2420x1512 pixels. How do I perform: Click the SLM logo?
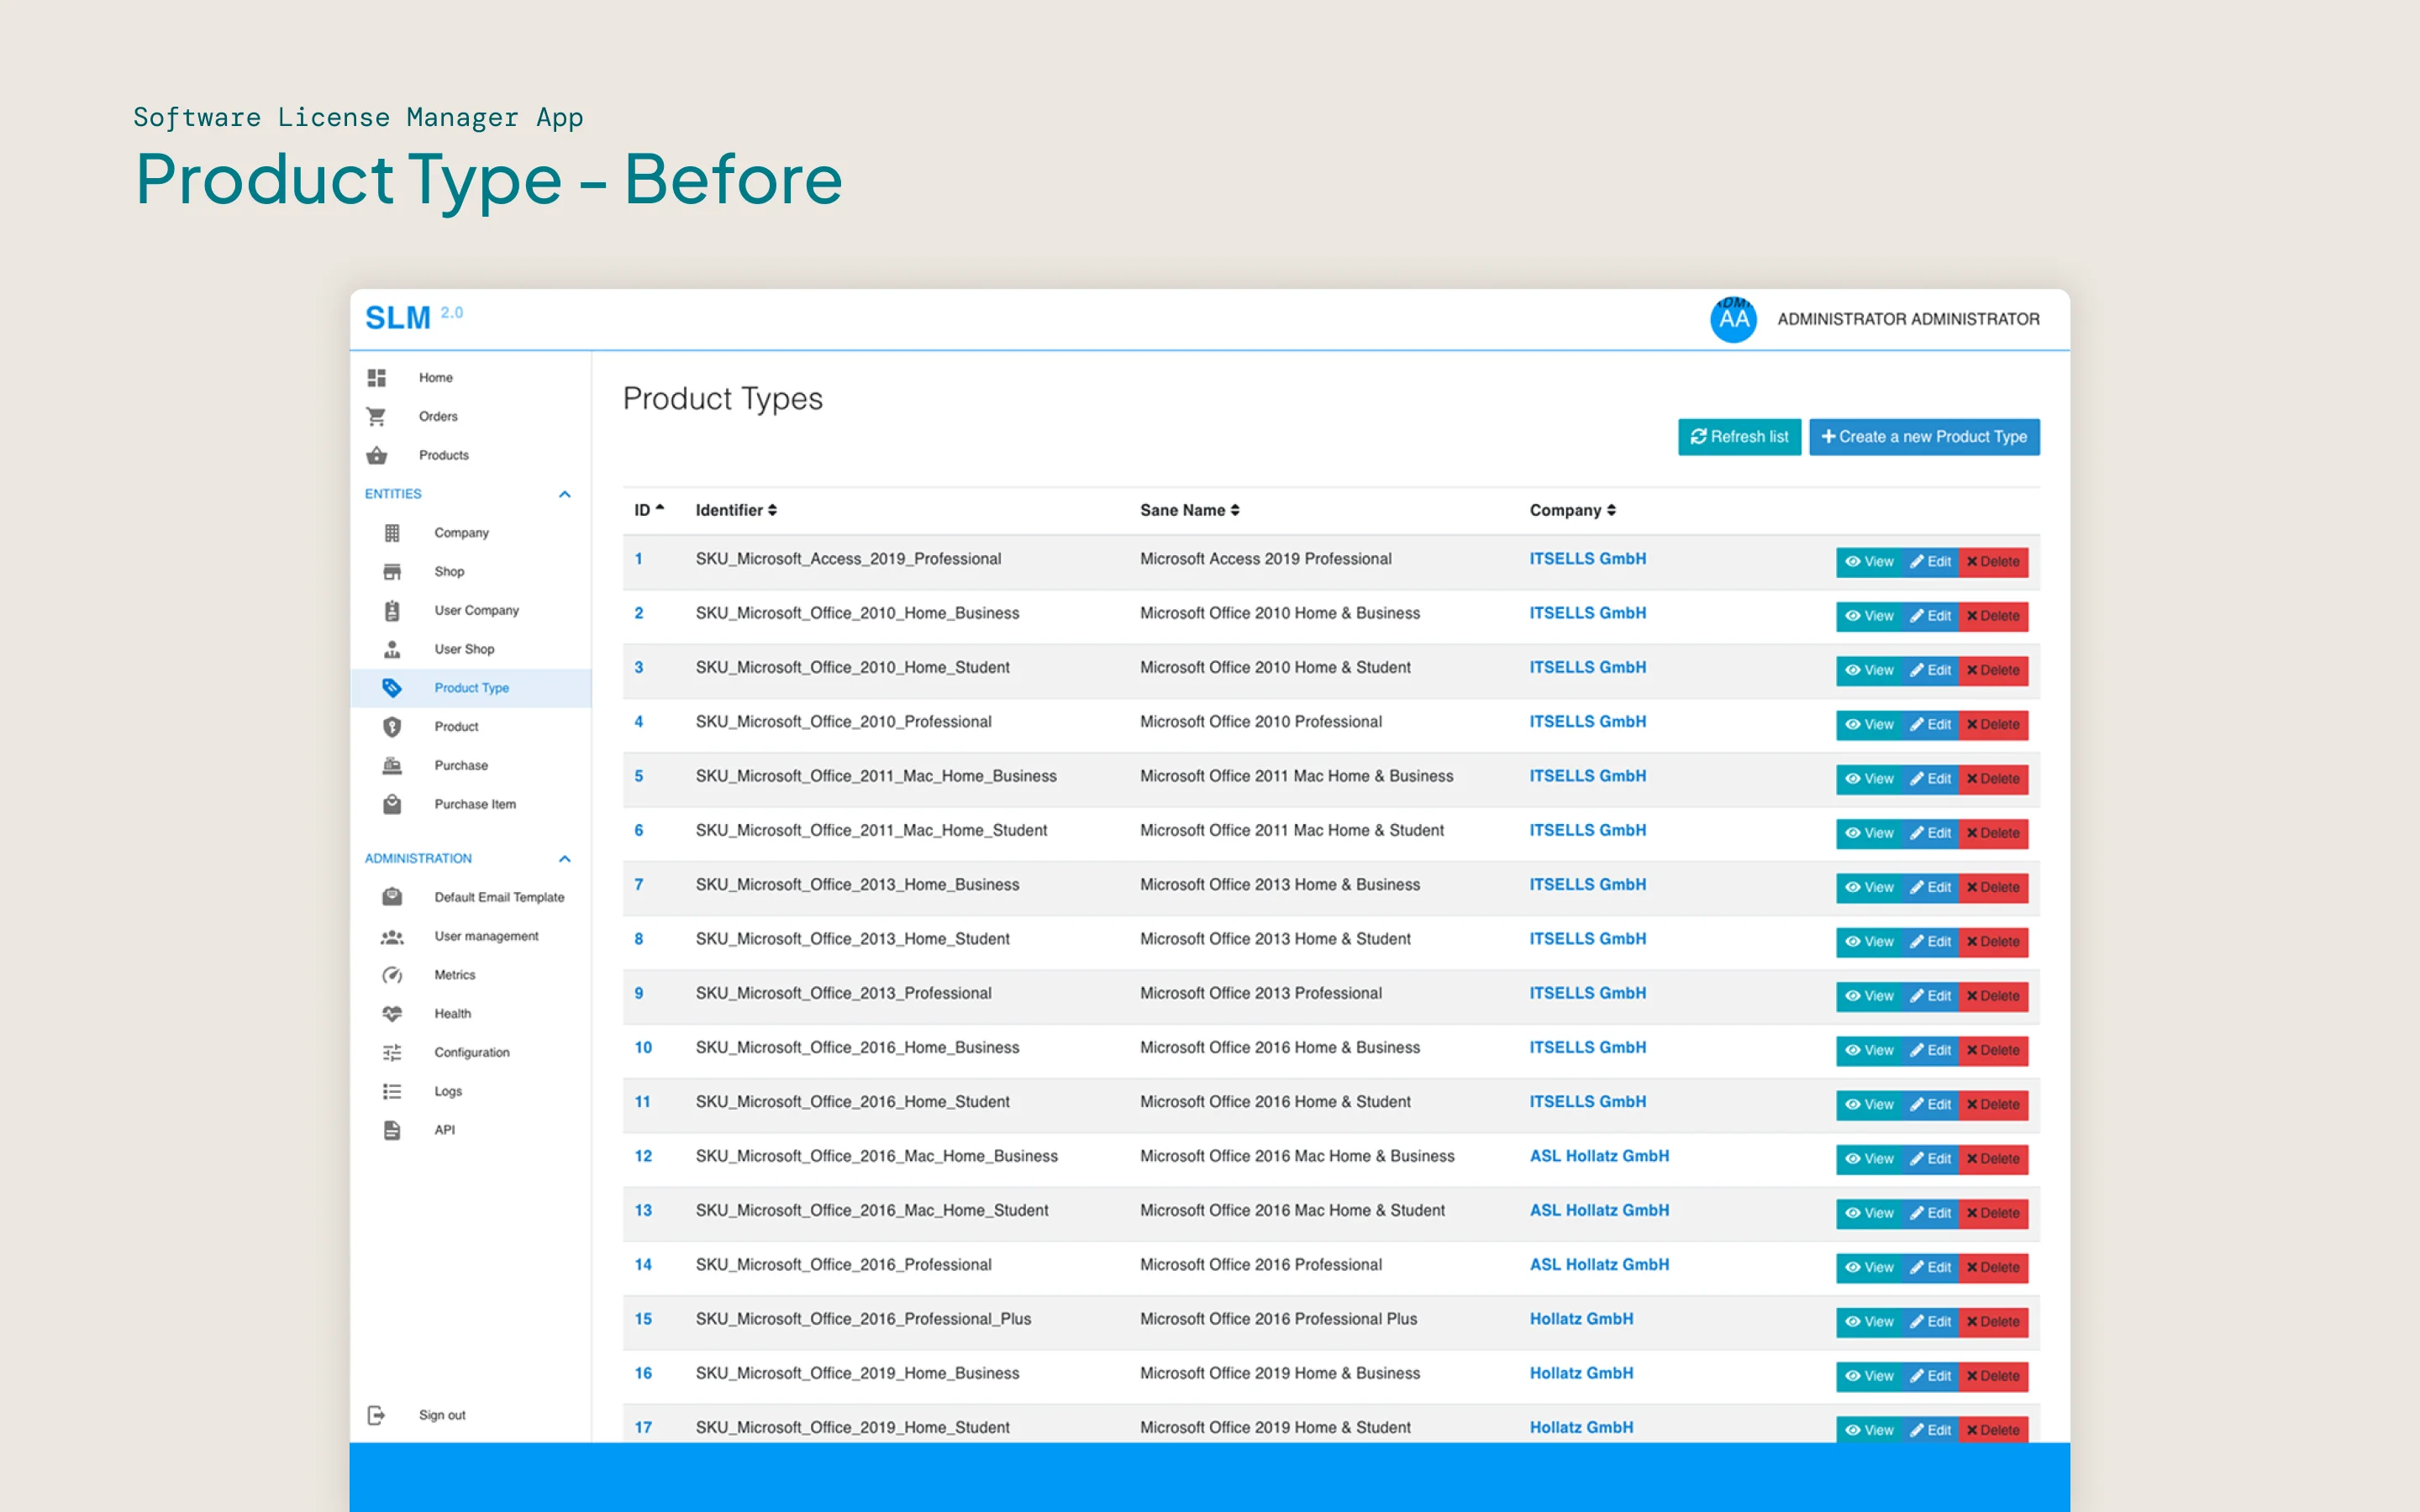tap(397, 318)
